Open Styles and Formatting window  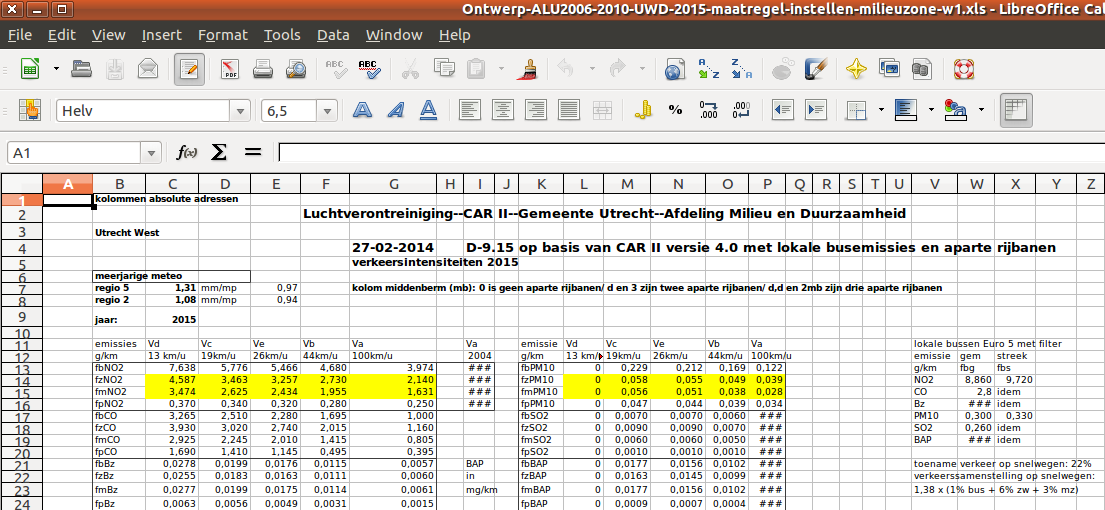(30, 110)
